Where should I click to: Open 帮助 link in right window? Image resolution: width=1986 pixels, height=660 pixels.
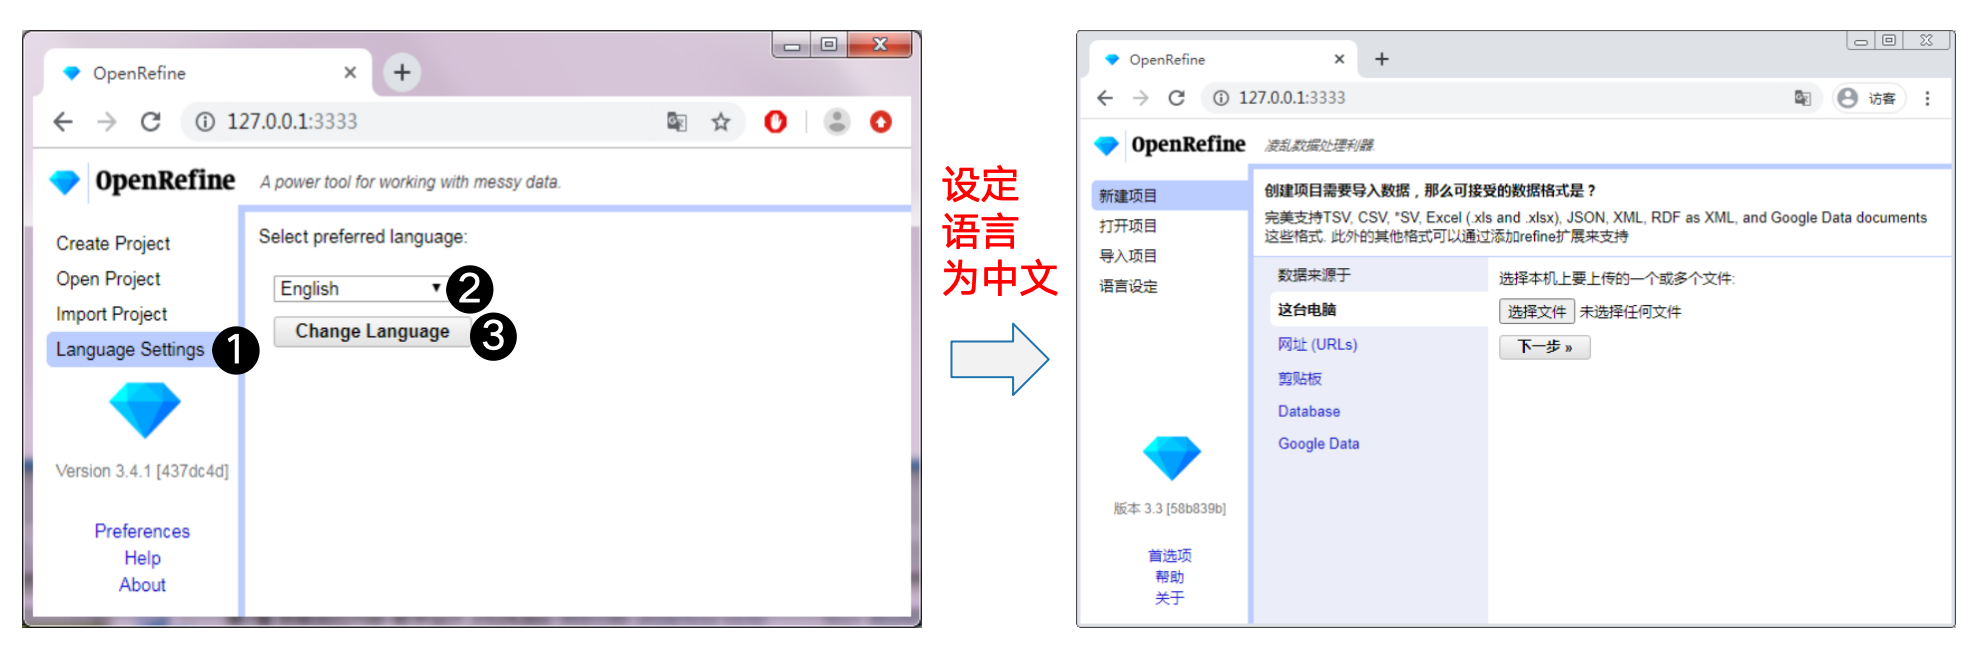1169,577
